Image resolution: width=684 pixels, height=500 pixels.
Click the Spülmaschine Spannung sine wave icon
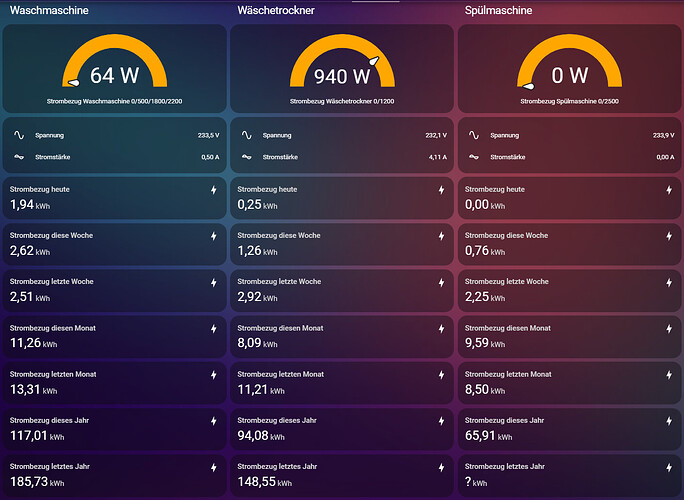click(474, 135)
